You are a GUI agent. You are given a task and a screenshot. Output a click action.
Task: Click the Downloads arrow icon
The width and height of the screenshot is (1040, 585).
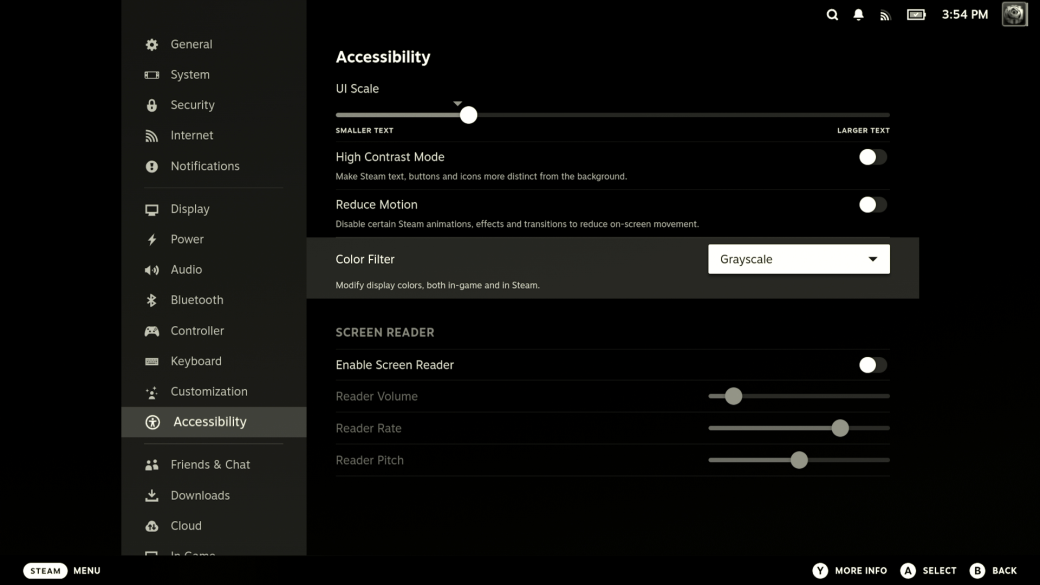tap(152, 496)
